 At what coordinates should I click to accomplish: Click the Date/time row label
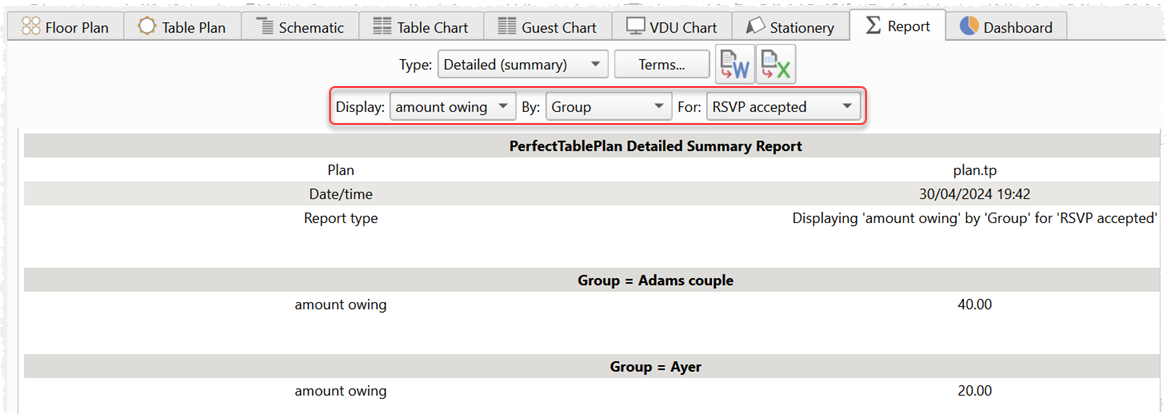pyautogui.click(x=341, y=194)
